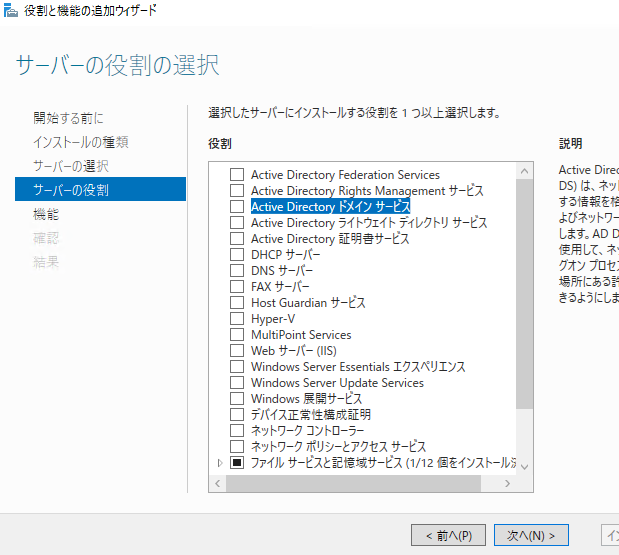
Task: Check Active Directory Federation Services
Action: 237,174
